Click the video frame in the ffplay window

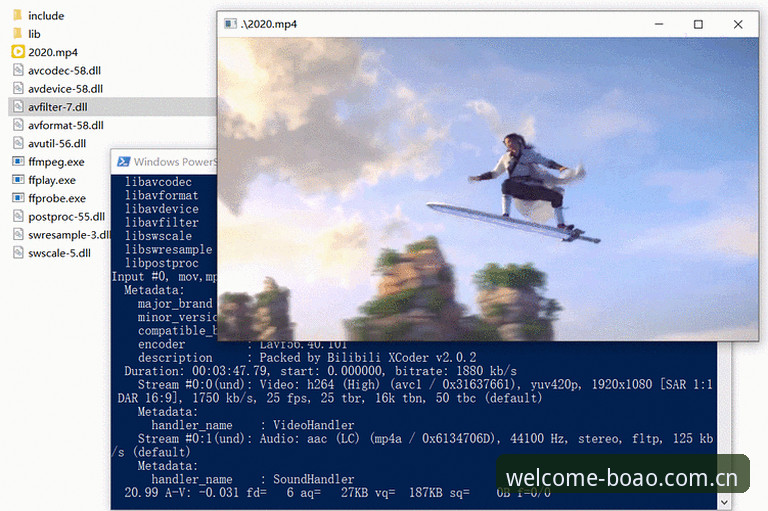click(488, 189)
